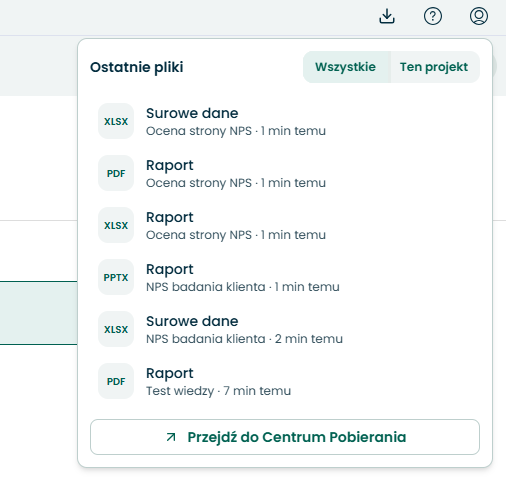This screenshot has height=490, width=506.
Task: Select XLSX Raport entry text under Ocena strony NPS
Action: [170, 217]
